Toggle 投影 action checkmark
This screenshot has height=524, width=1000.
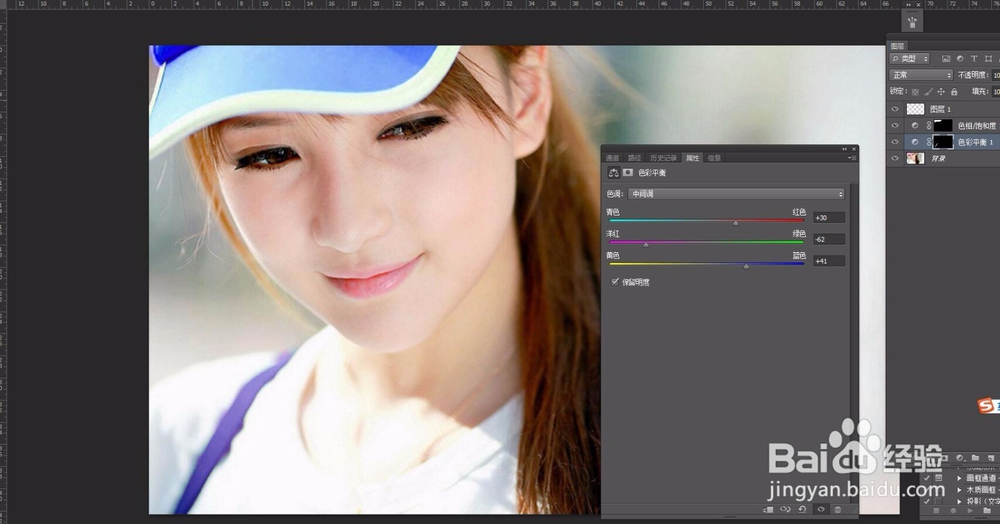[x=927, y=502]
